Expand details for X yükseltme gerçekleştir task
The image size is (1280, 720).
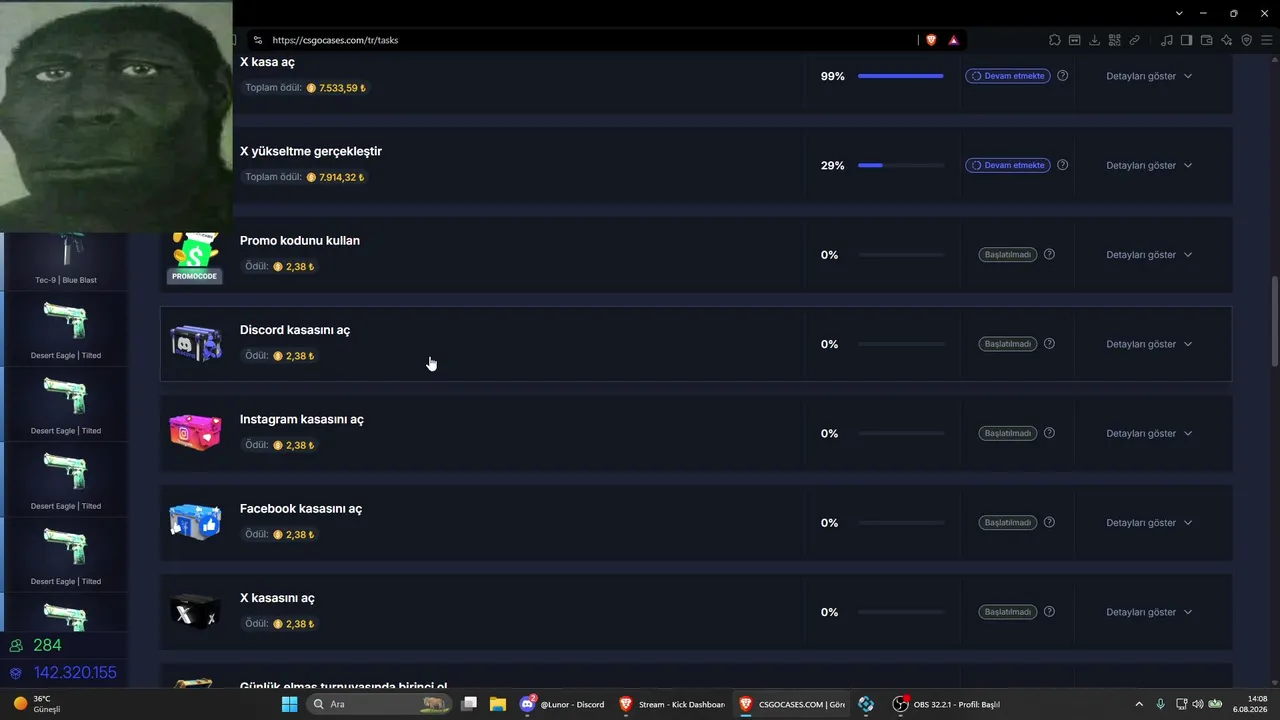click(x=1149, y=165)
